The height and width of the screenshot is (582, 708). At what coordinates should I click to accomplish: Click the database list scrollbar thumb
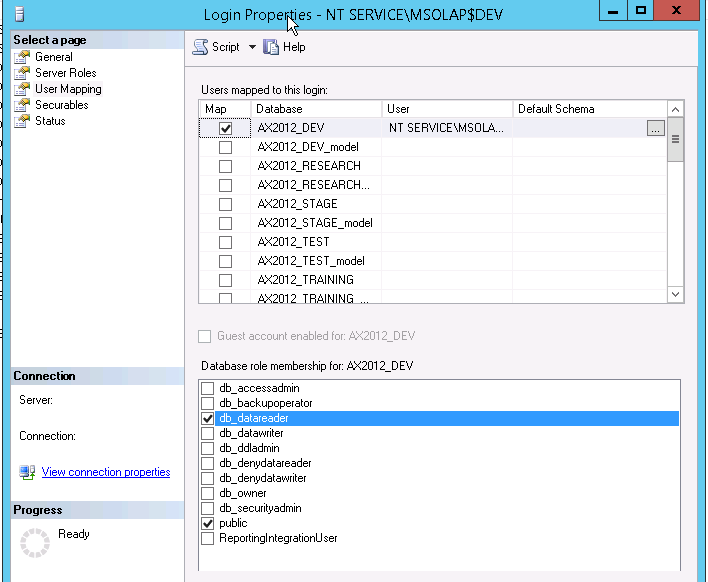pyautogui.click(x=675, y=140)
